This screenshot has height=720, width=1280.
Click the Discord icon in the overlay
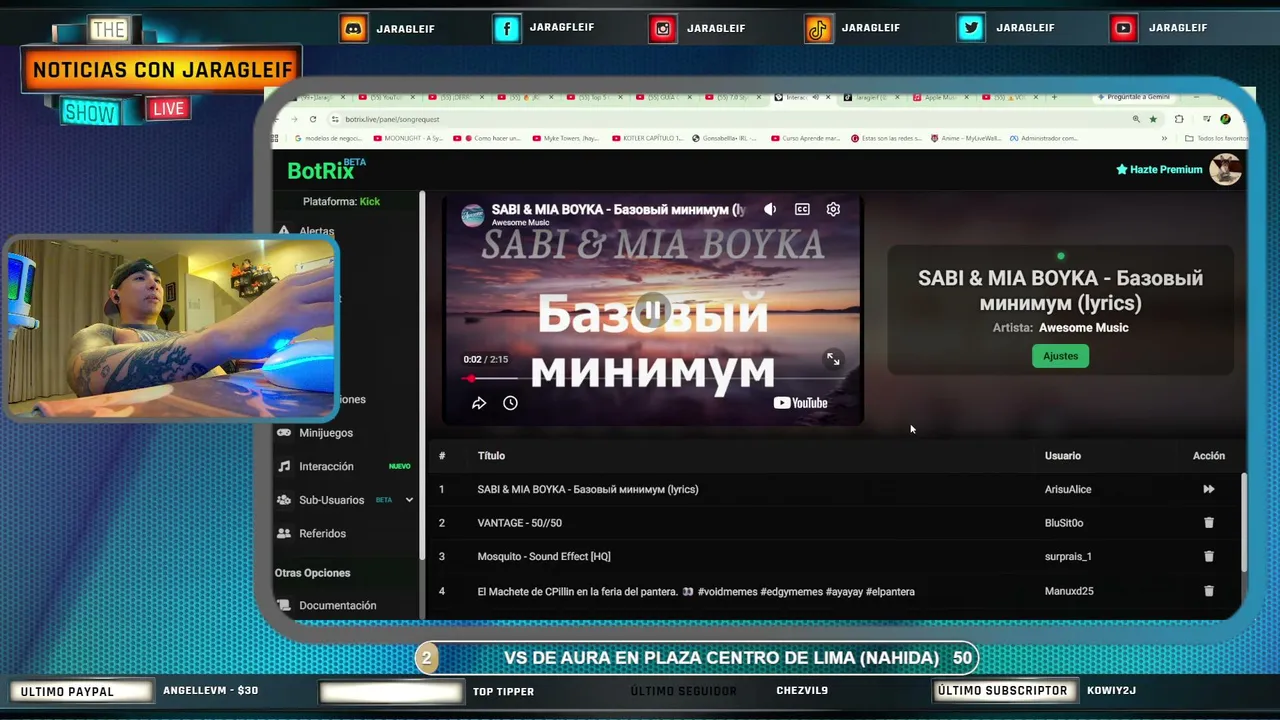click(x=353, y=28)
